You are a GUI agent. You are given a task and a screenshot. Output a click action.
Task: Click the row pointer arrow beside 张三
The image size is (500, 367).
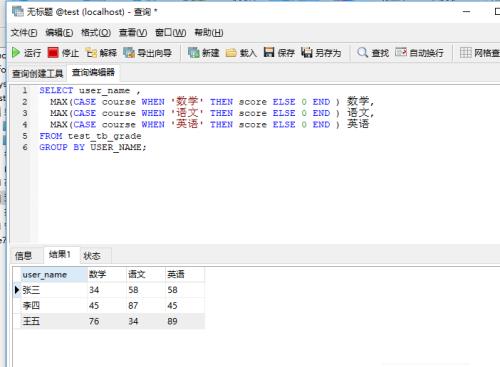[17, 290]
